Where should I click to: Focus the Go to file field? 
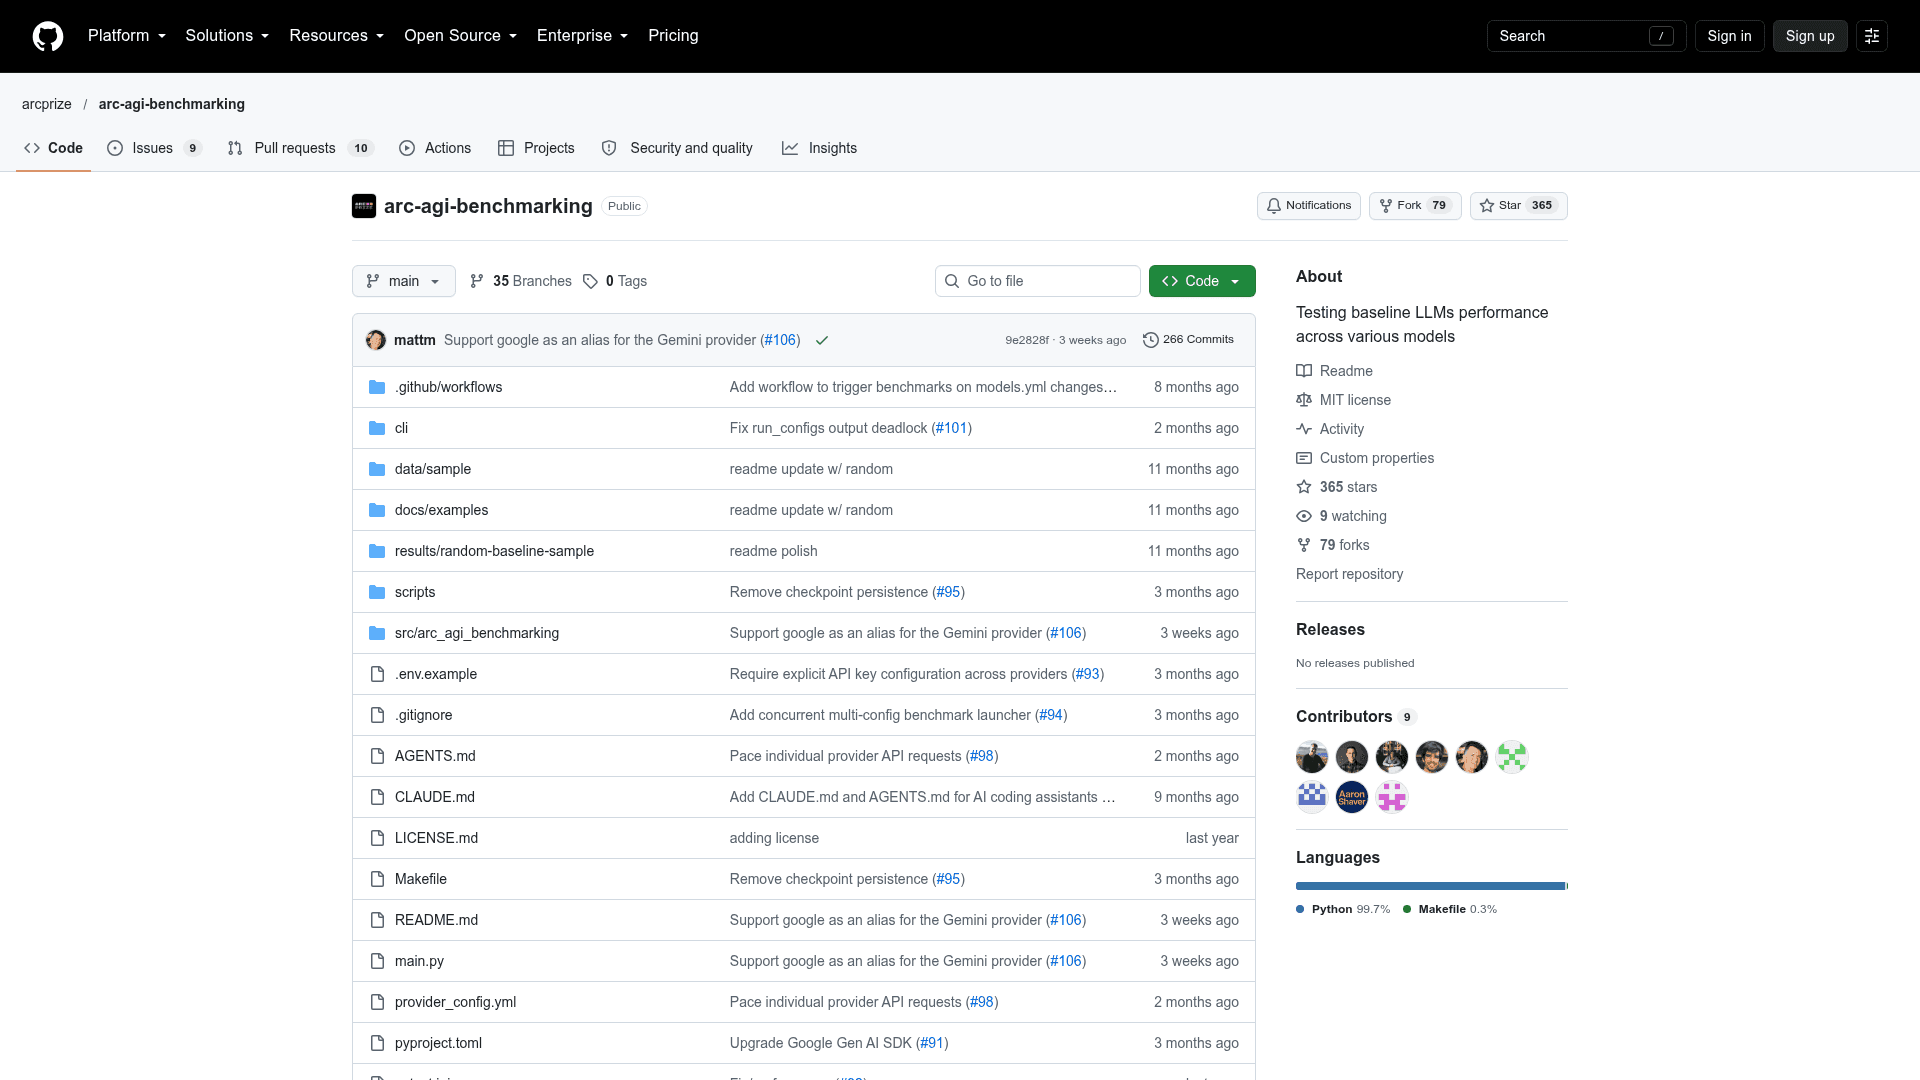point(1037,281)
